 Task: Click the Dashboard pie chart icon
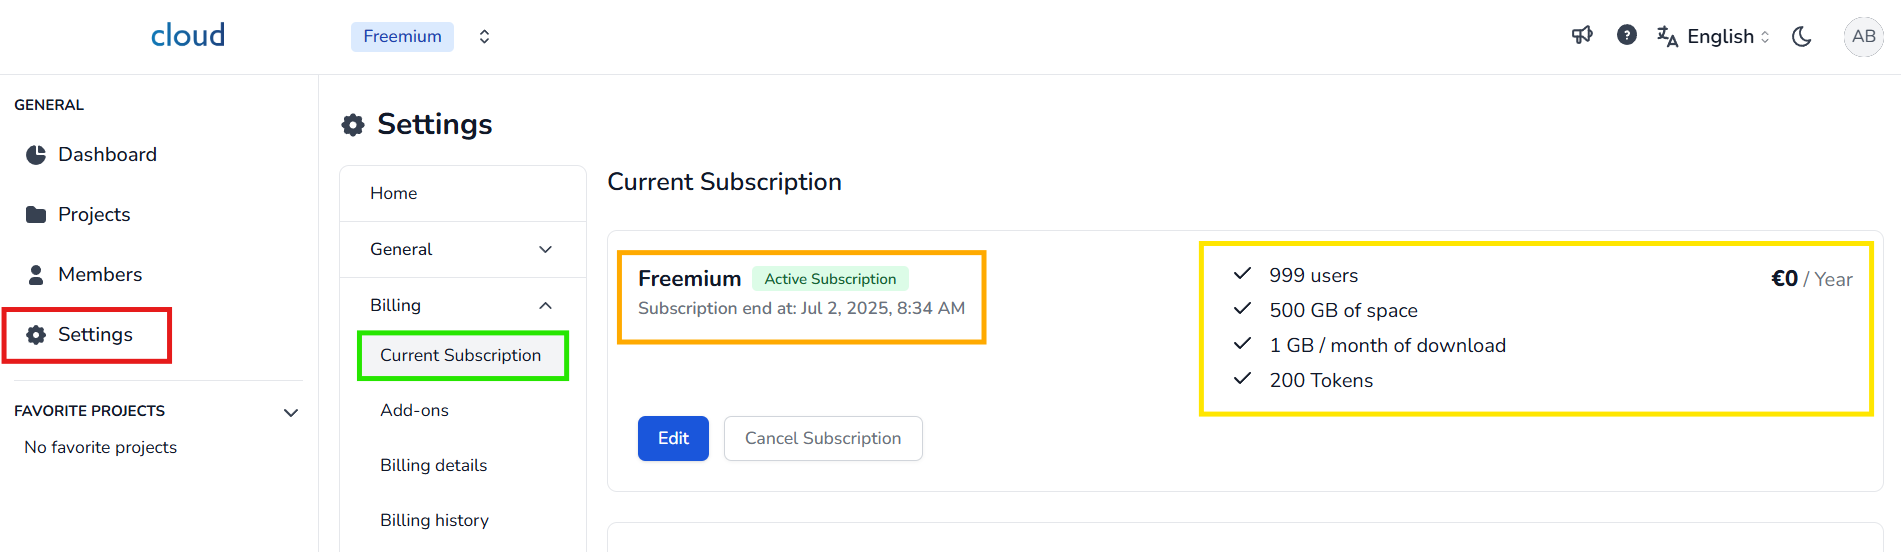pyautogui.click(x=36, y=155)
